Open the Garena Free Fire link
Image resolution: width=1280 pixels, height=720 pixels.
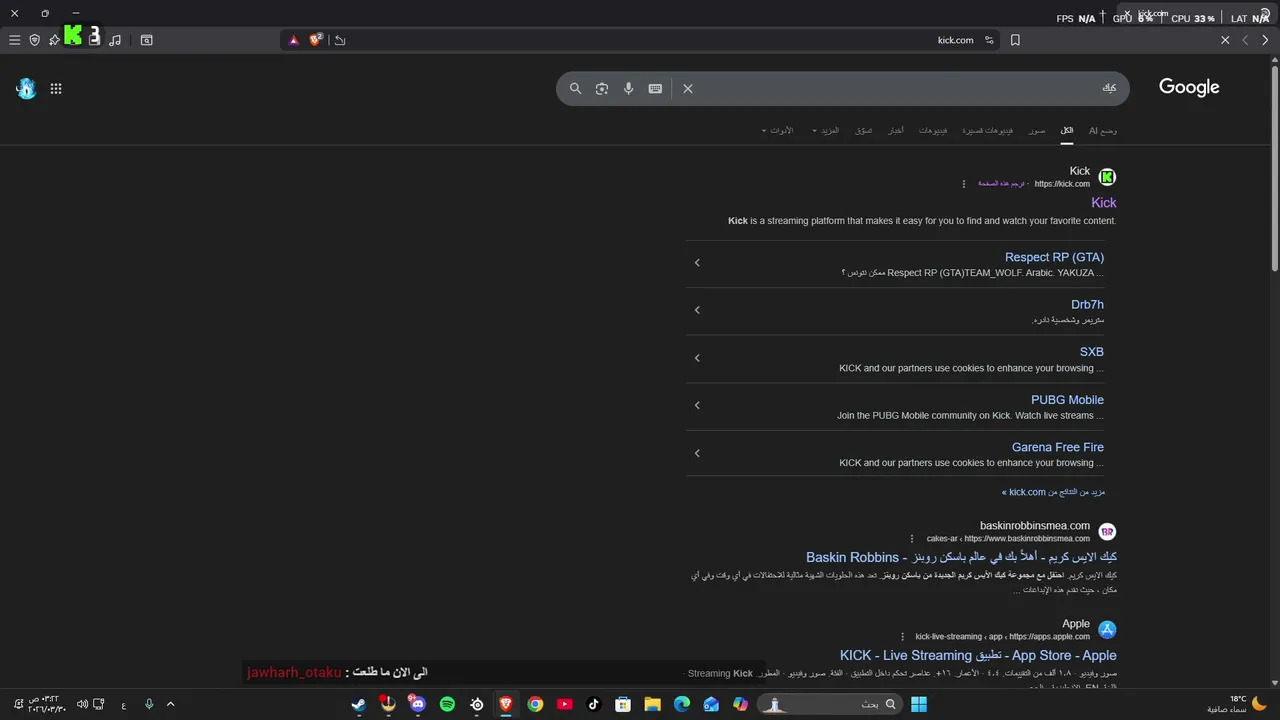click(x=1058, y=447)
